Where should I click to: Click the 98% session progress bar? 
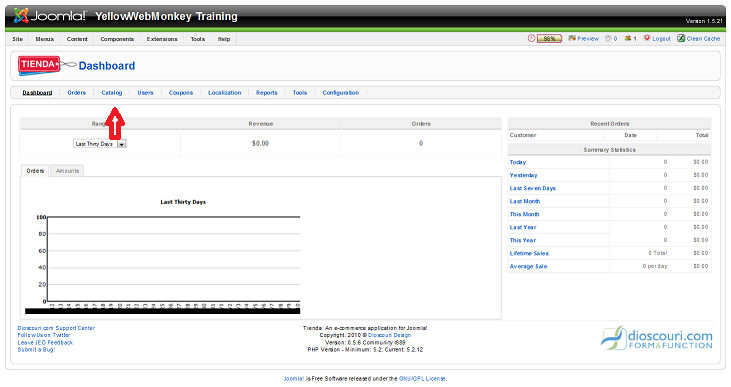pyautogui.click(x=549, y=39)
